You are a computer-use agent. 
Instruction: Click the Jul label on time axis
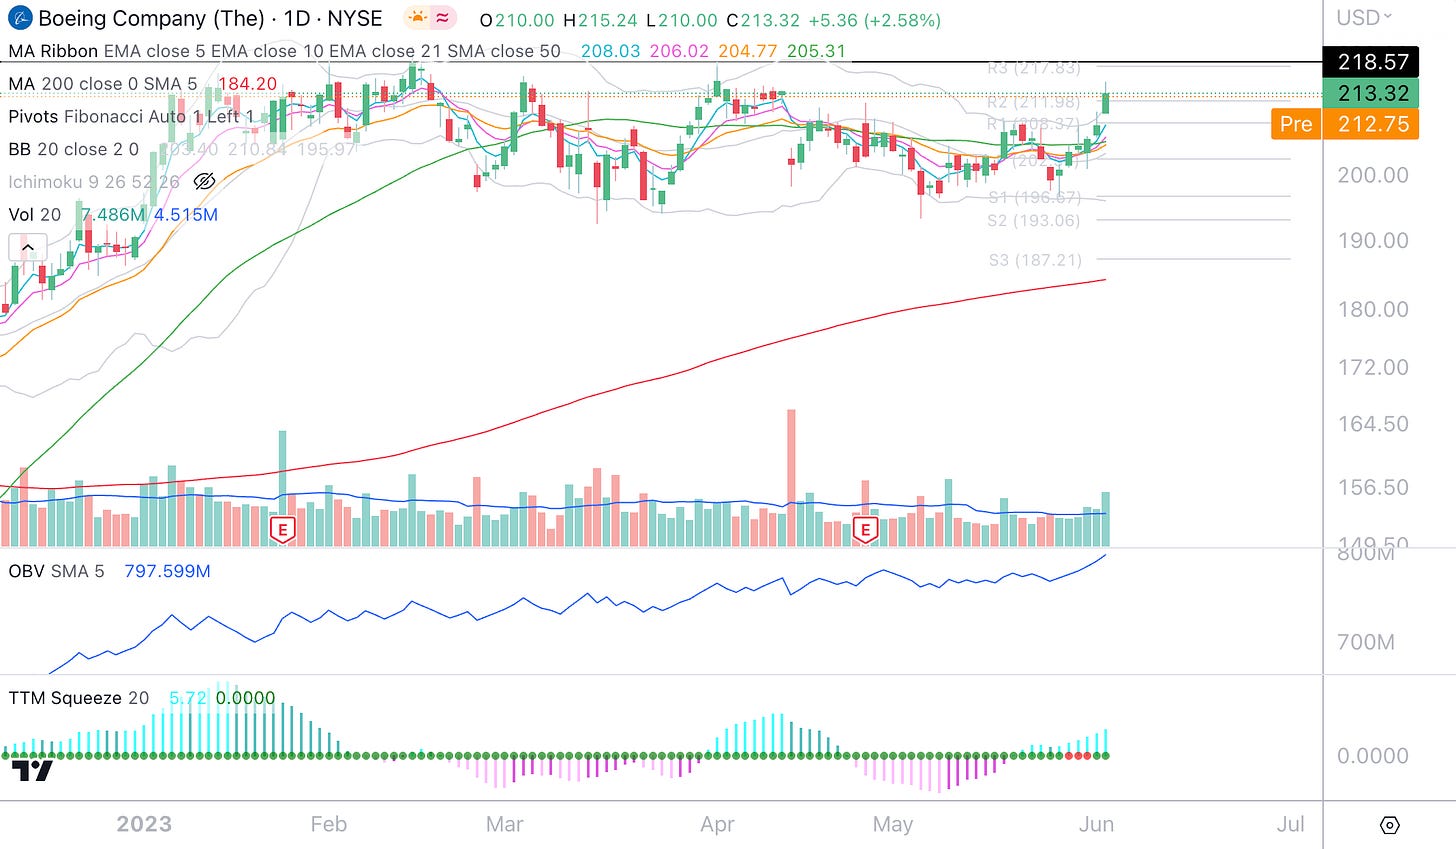1291,824
